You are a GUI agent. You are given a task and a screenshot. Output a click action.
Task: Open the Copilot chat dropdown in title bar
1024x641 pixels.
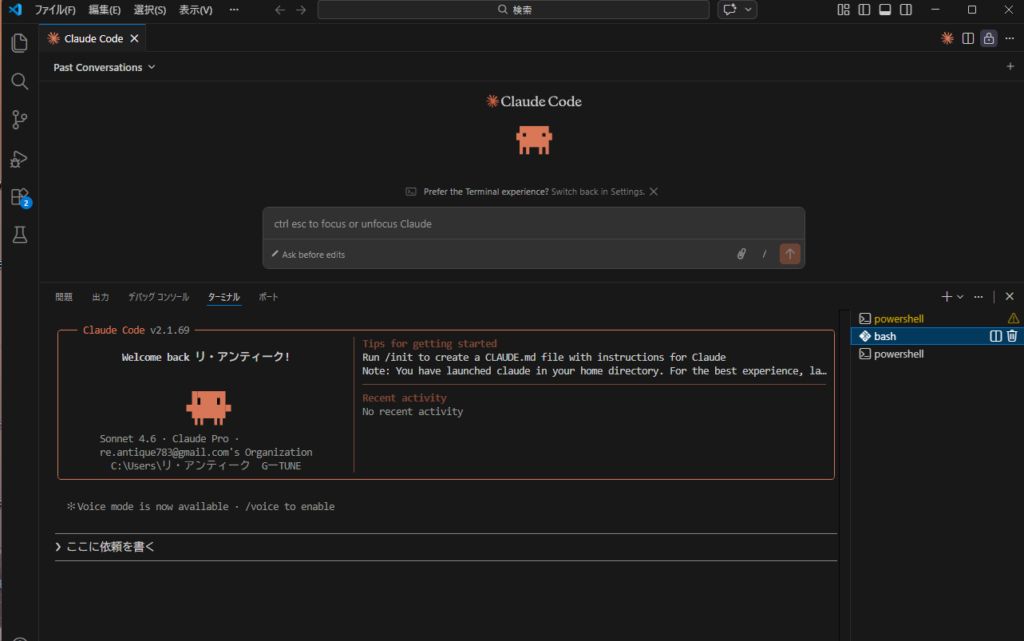click(x=748, y=10)
